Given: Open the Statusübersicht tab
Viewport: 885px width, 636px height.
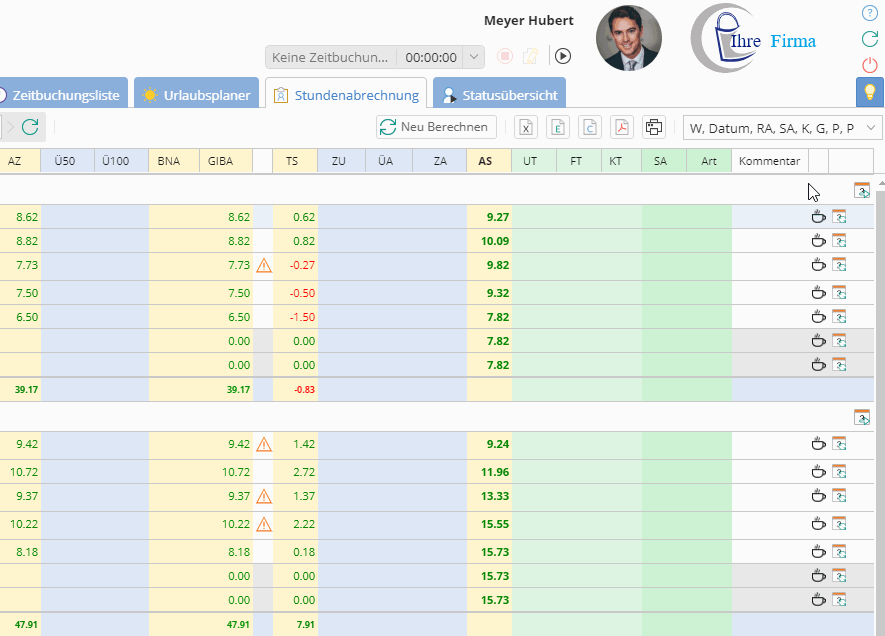Looking at the screenshot, I should coord(499,96).
